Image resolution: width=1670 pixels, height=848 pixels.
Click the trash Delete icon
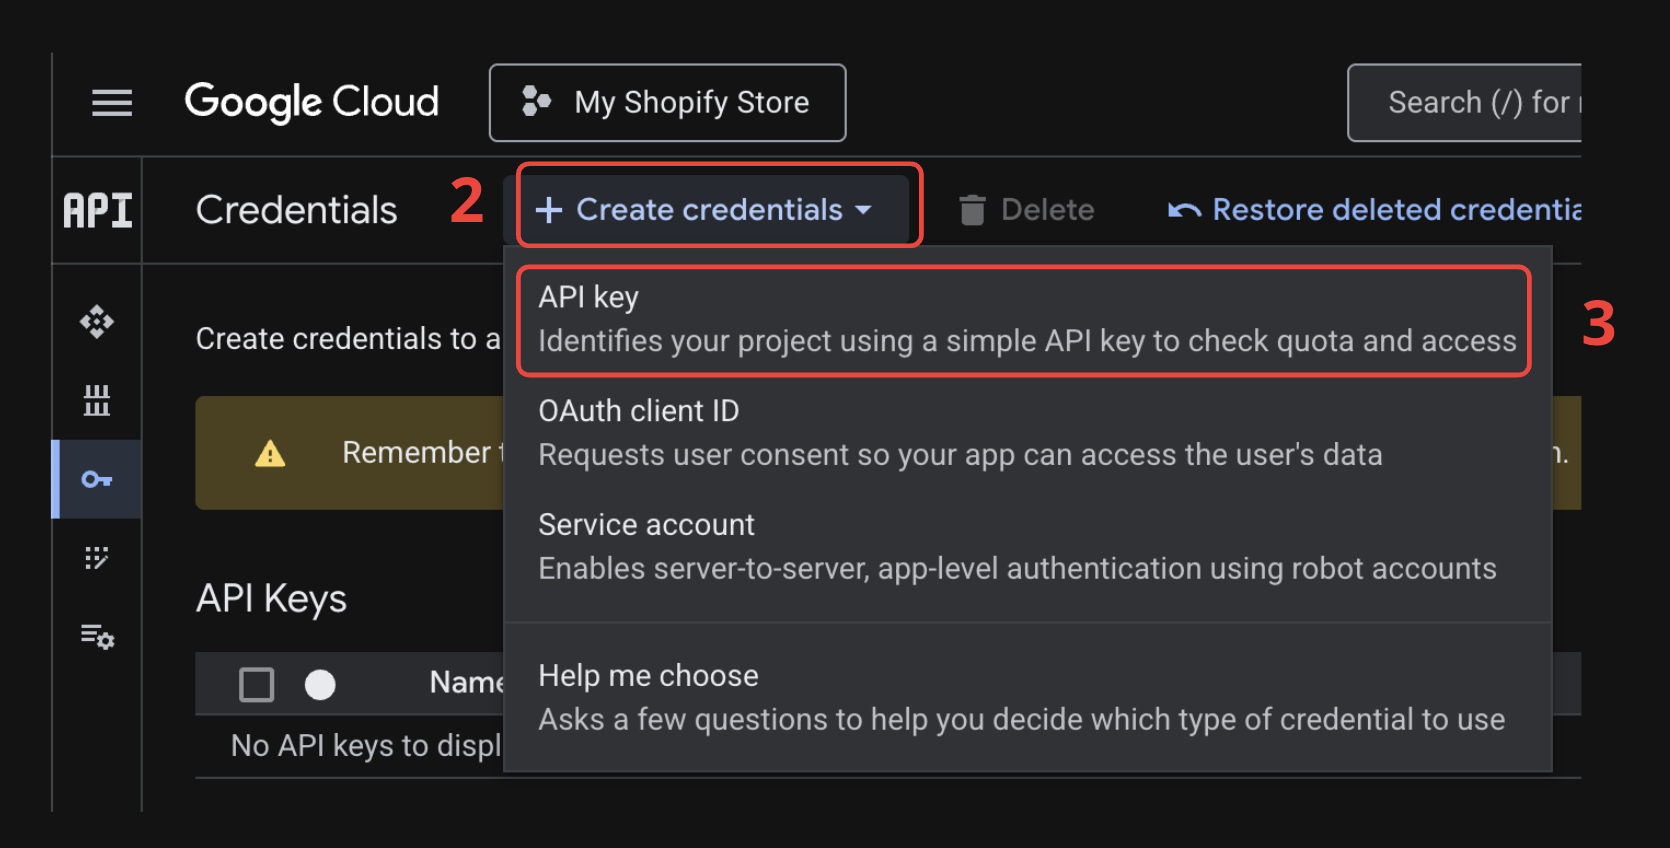click(972, 210)
